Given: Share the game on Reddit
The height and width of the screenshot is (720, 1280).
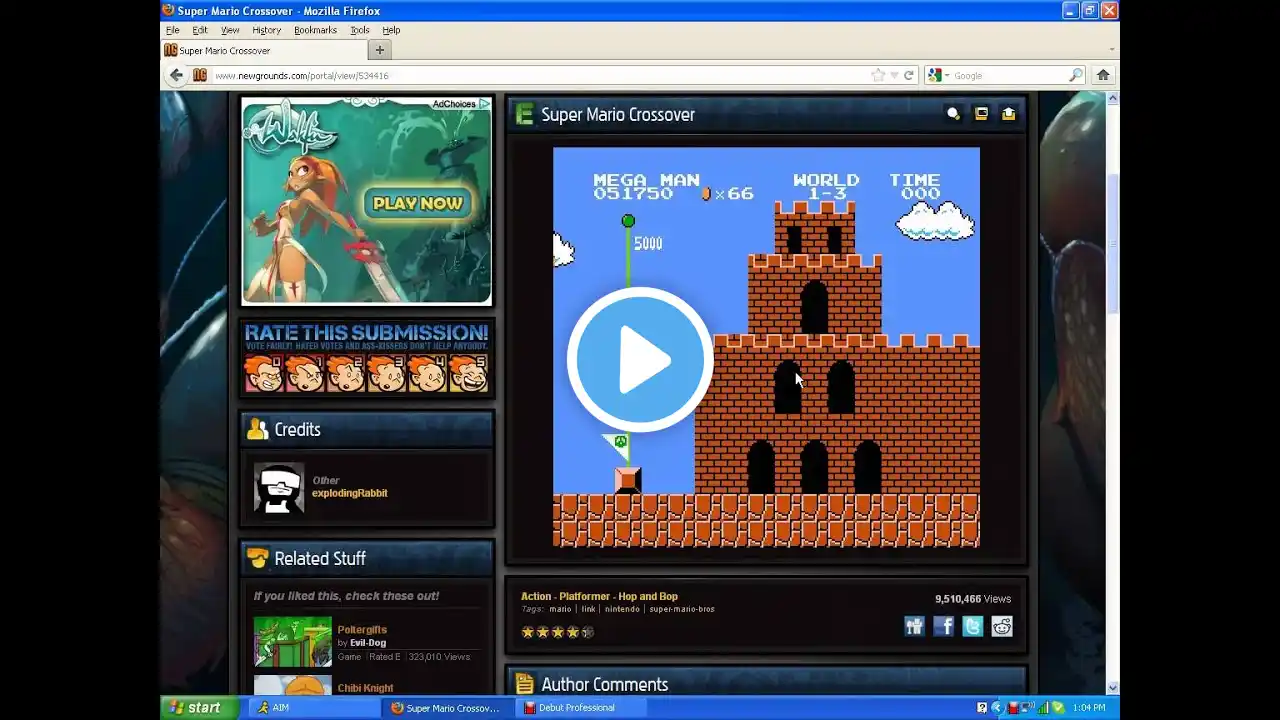Looking at the screenshot, I should pos(1002,626).
